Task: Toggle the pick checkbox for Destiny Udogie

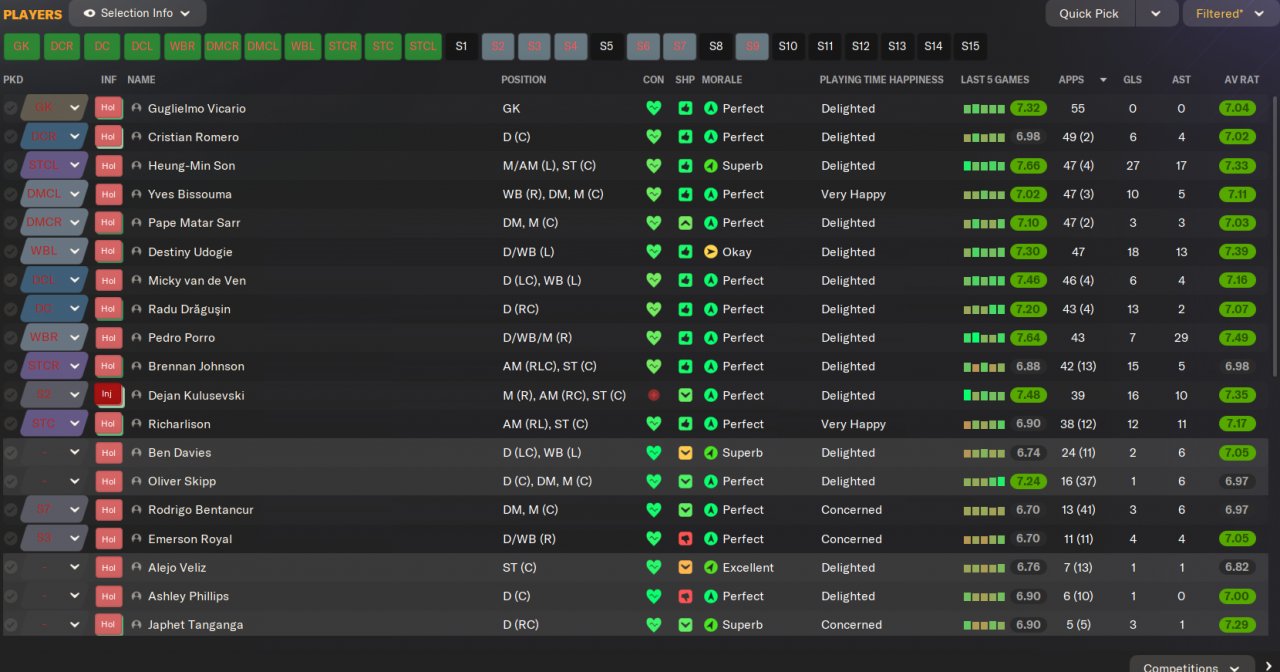Action: [x=10, y=252]
